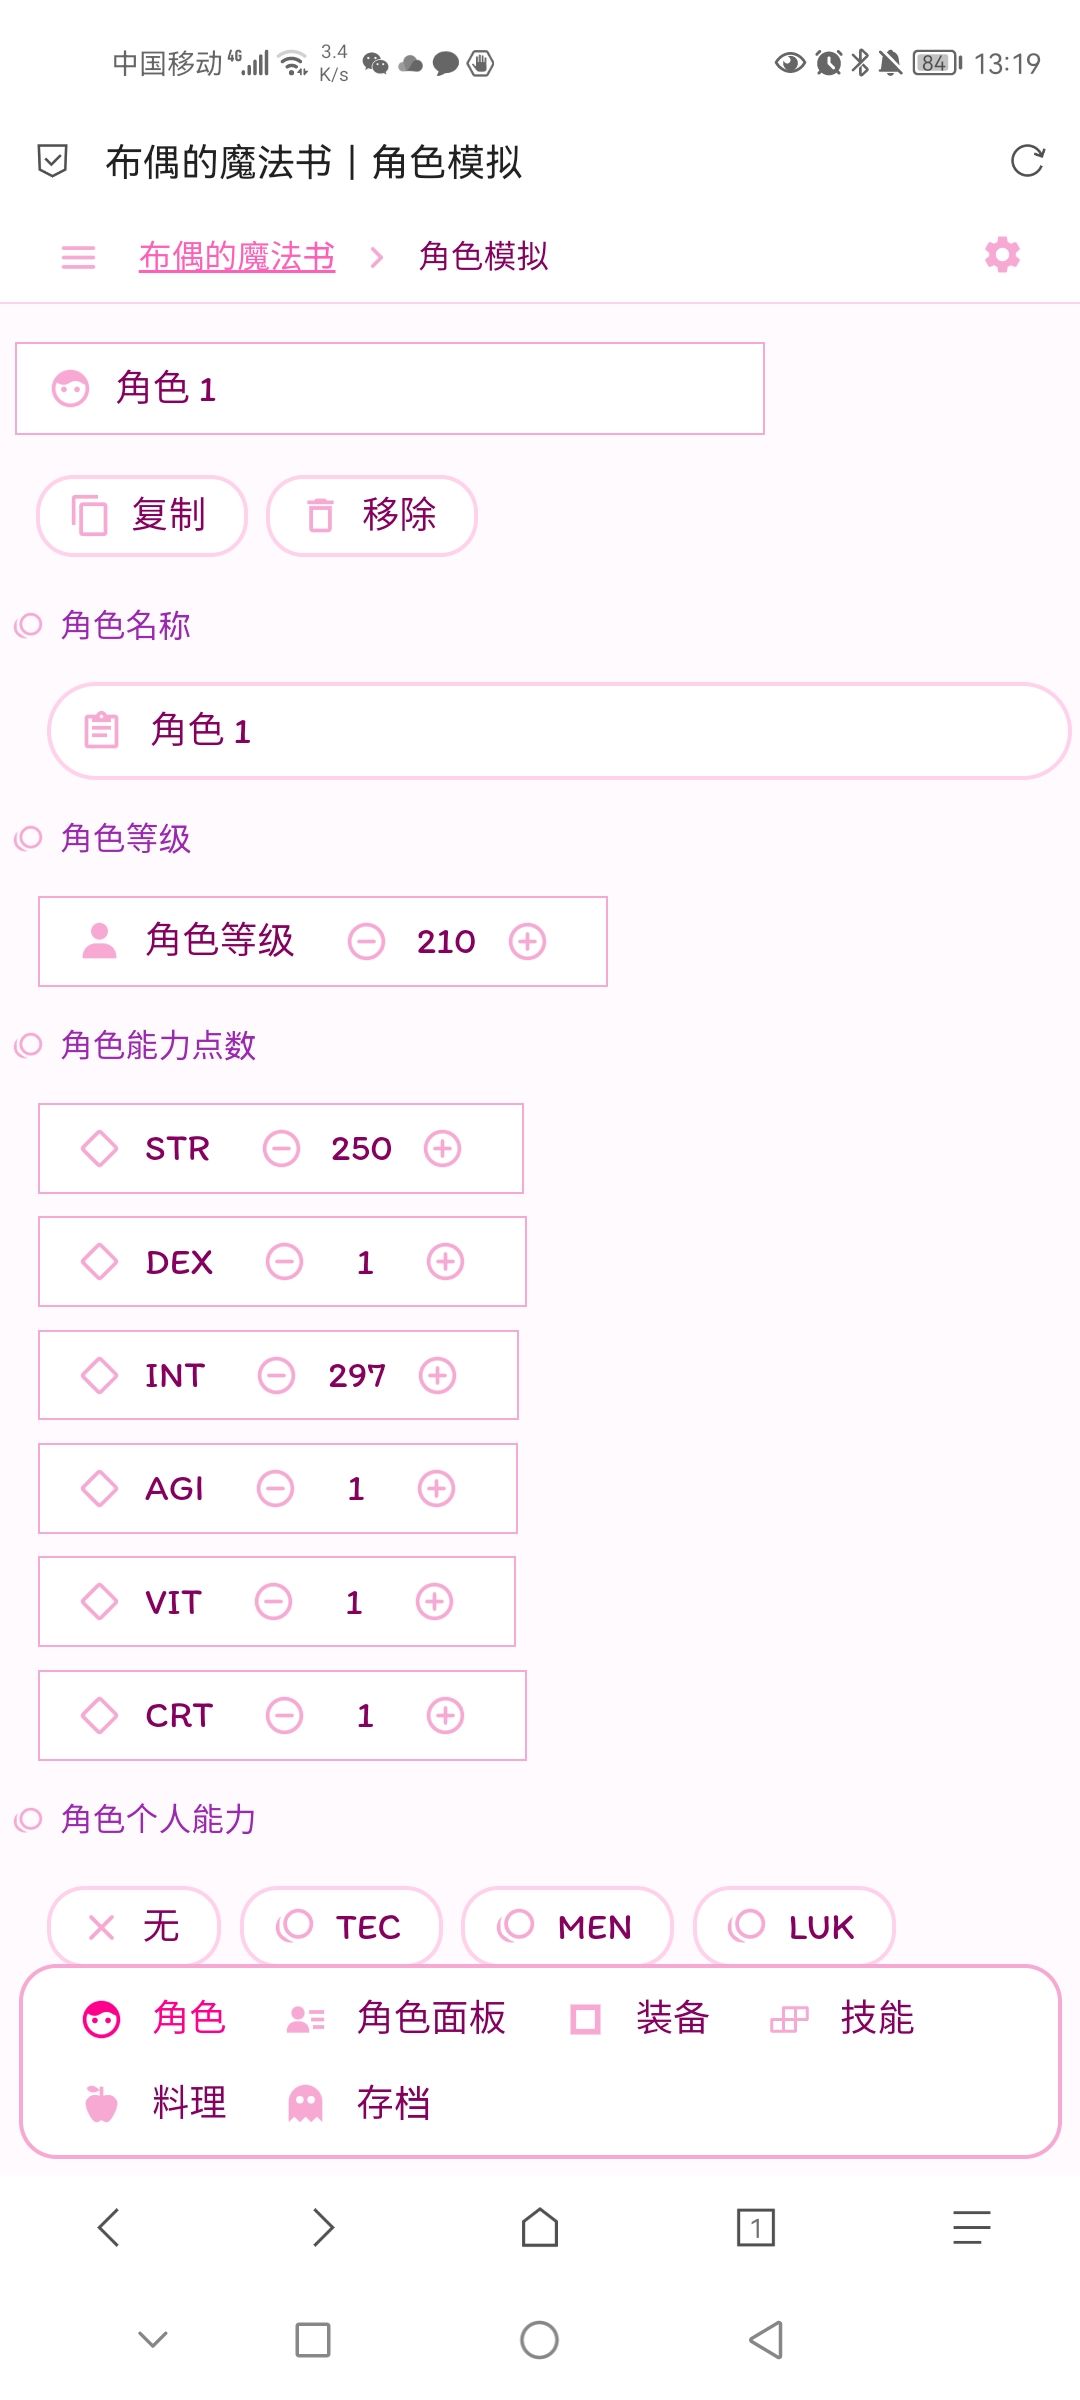Decrease INT with minus icon
The image size is (1080, 2400).
(276, 1375)
